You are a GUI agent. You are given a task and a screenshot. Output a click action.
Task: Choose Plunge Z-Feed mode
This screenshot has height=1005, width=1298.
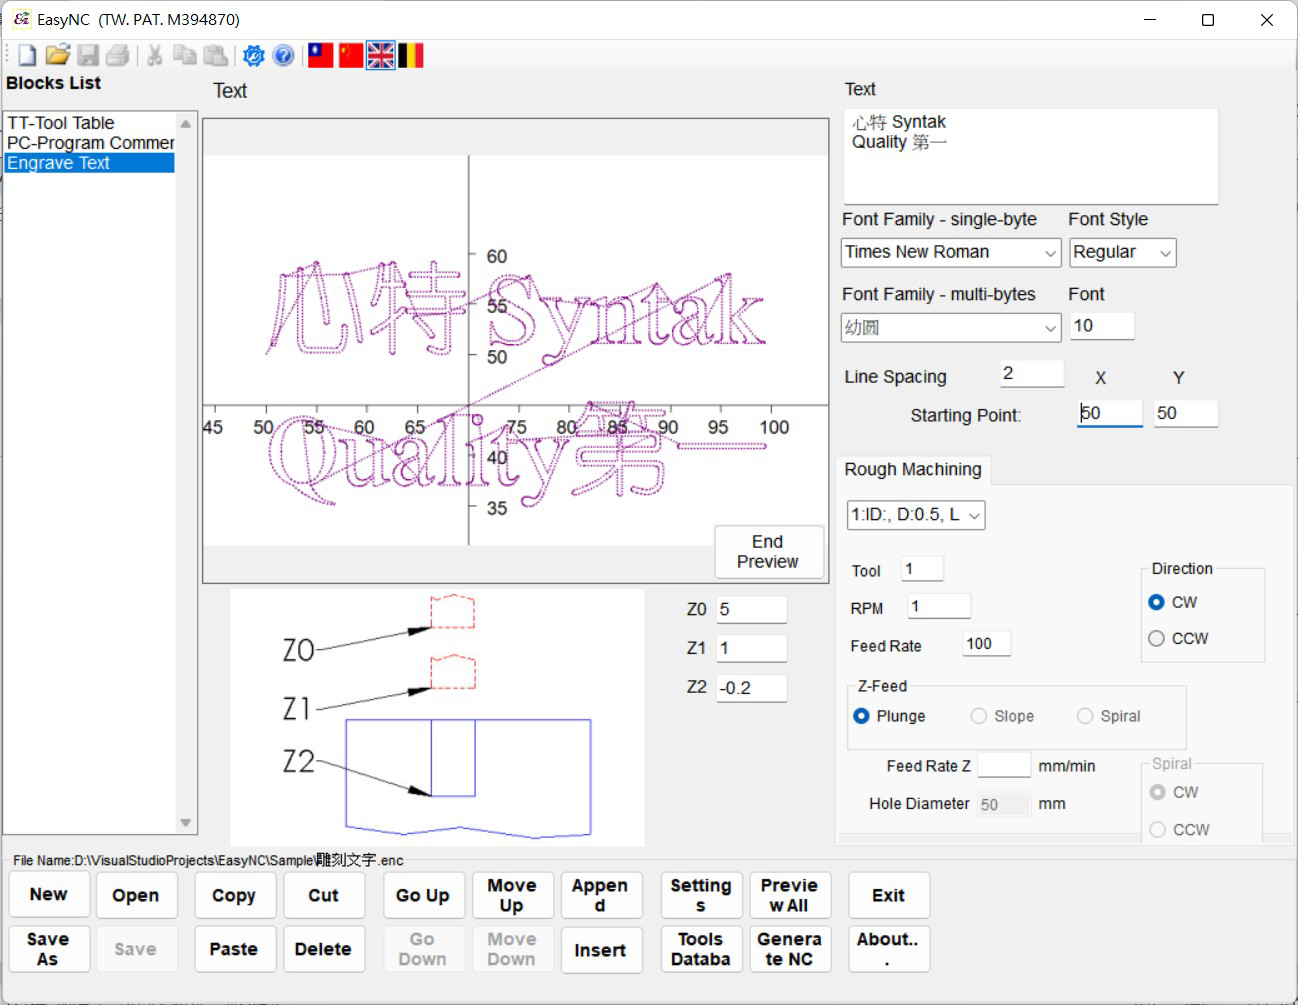click(889, 716)
